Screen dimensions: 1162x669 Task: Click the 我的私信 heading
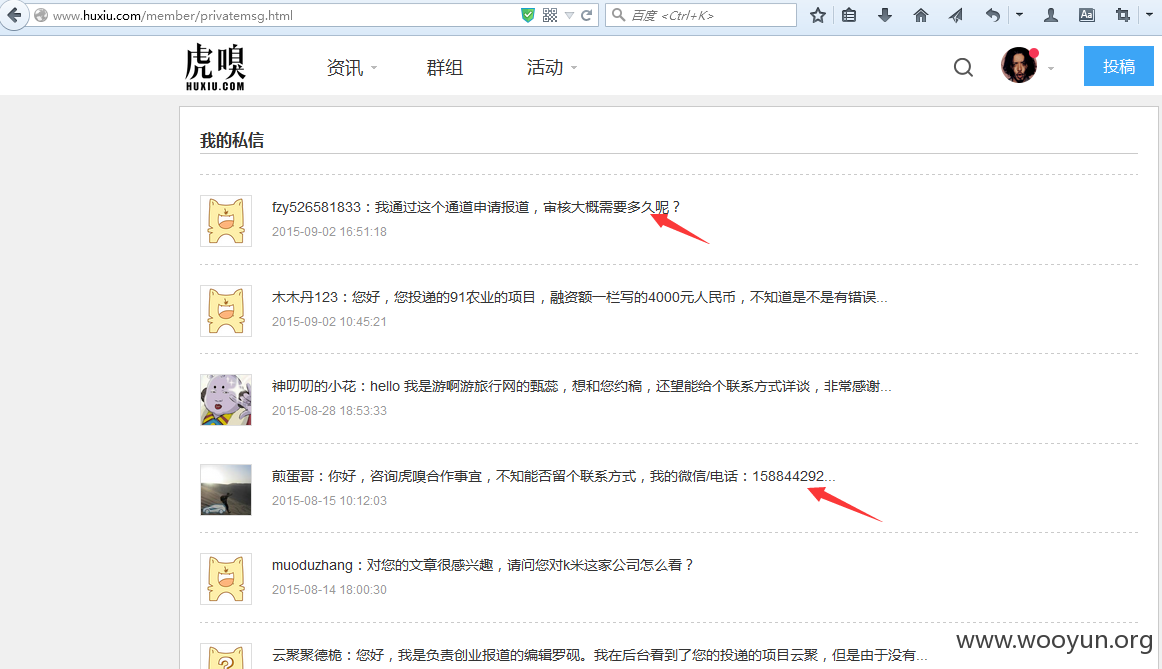tap(232, 140)
